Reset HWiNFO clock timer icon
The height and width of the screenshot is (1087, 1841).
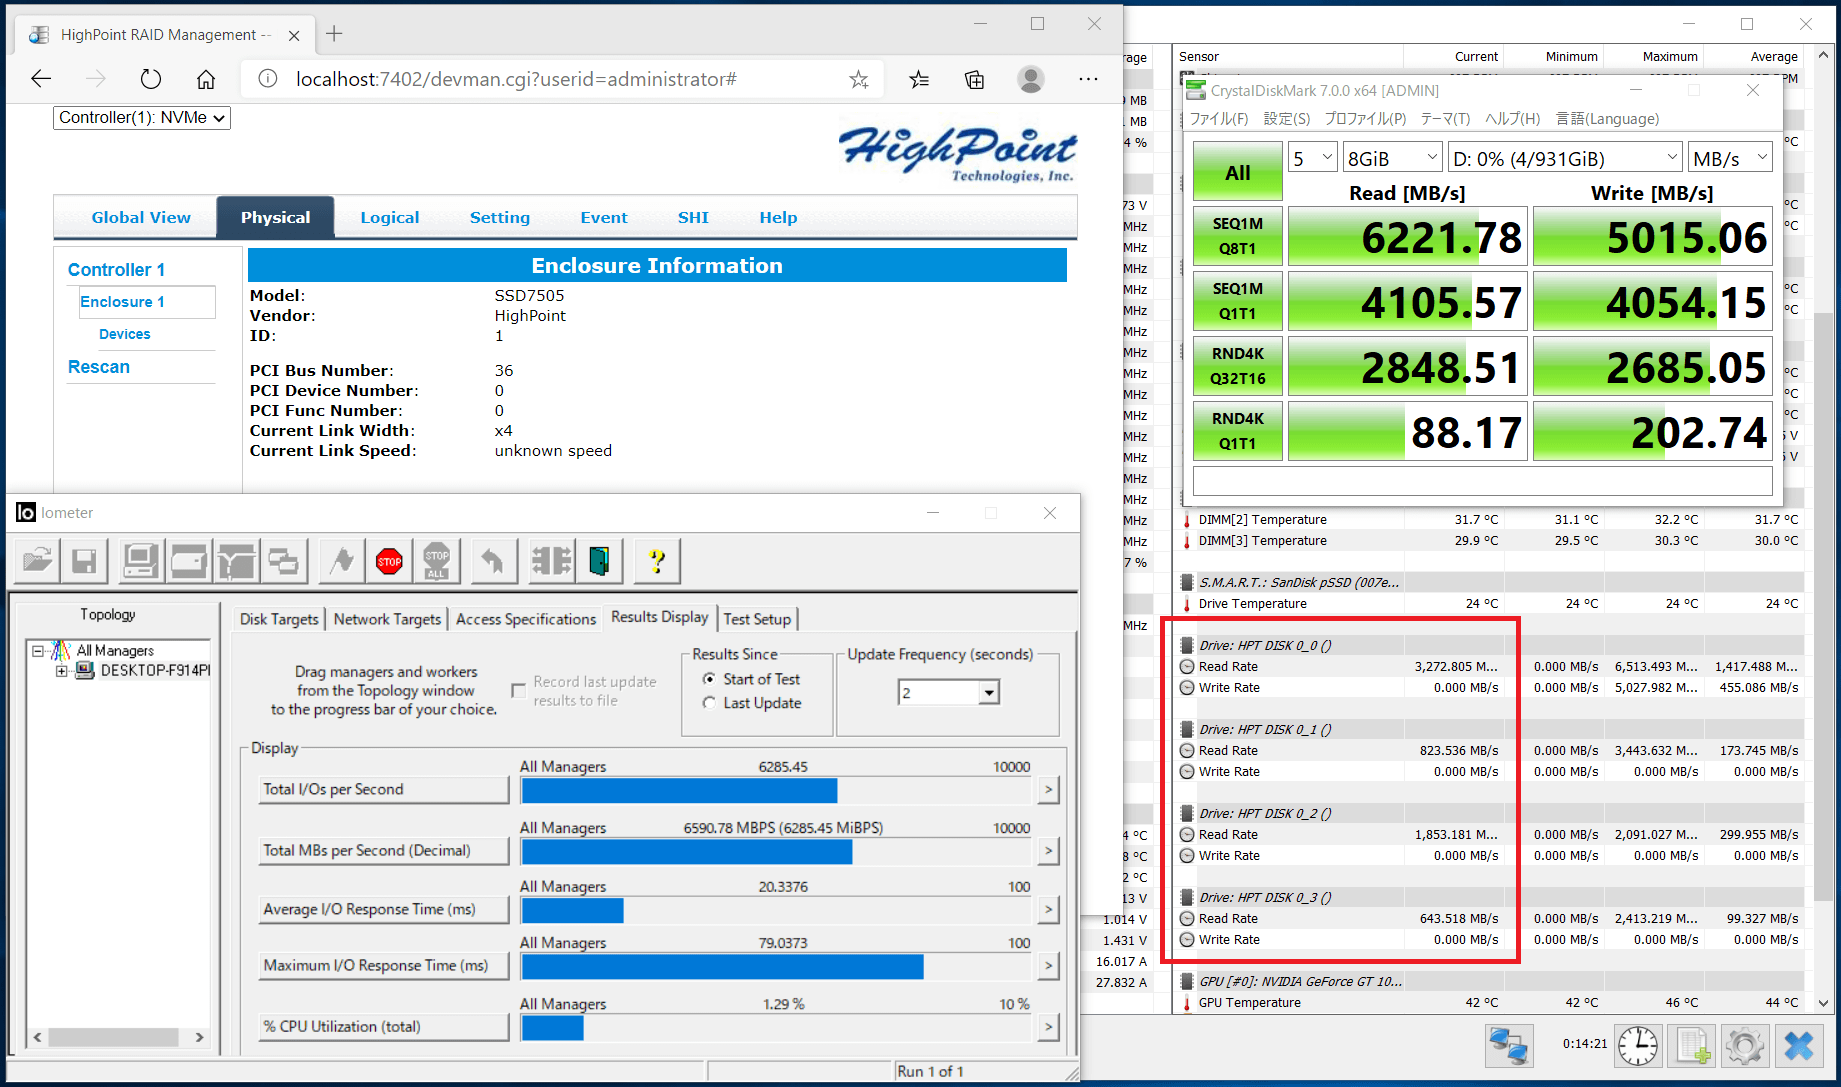[x=1638, y=1046]
